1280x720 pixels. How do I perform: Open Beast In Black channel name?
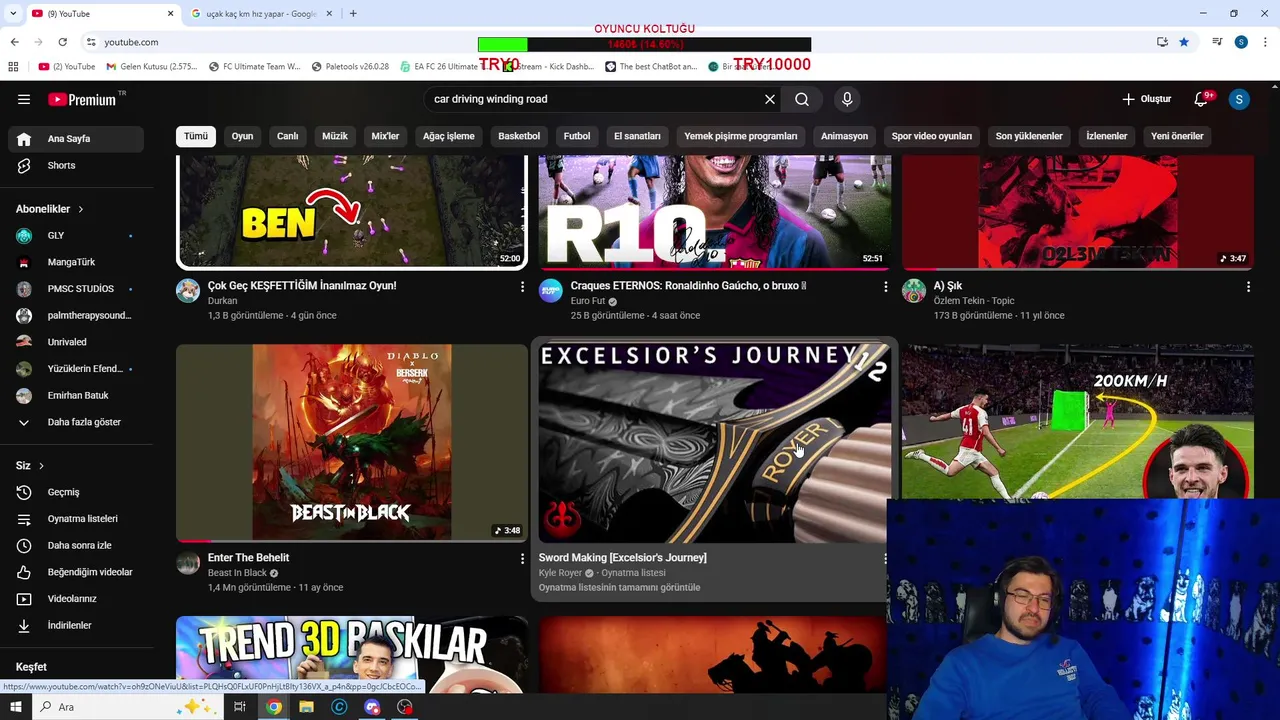tap(237, 573)
